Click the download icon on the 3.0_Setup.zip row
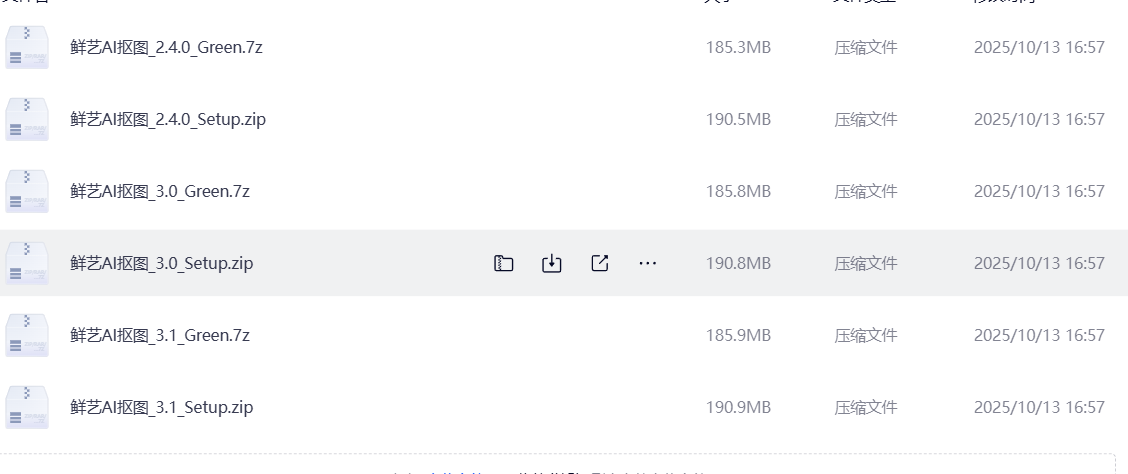The width and height of the screenshot is (1128, 474). pos(552,263)
